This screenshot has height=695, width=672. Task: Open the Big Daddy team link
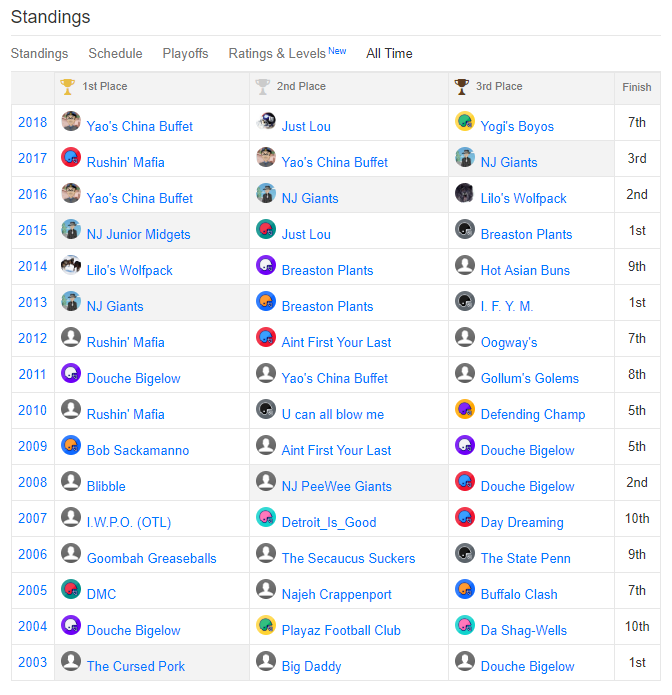pos(312,666)
